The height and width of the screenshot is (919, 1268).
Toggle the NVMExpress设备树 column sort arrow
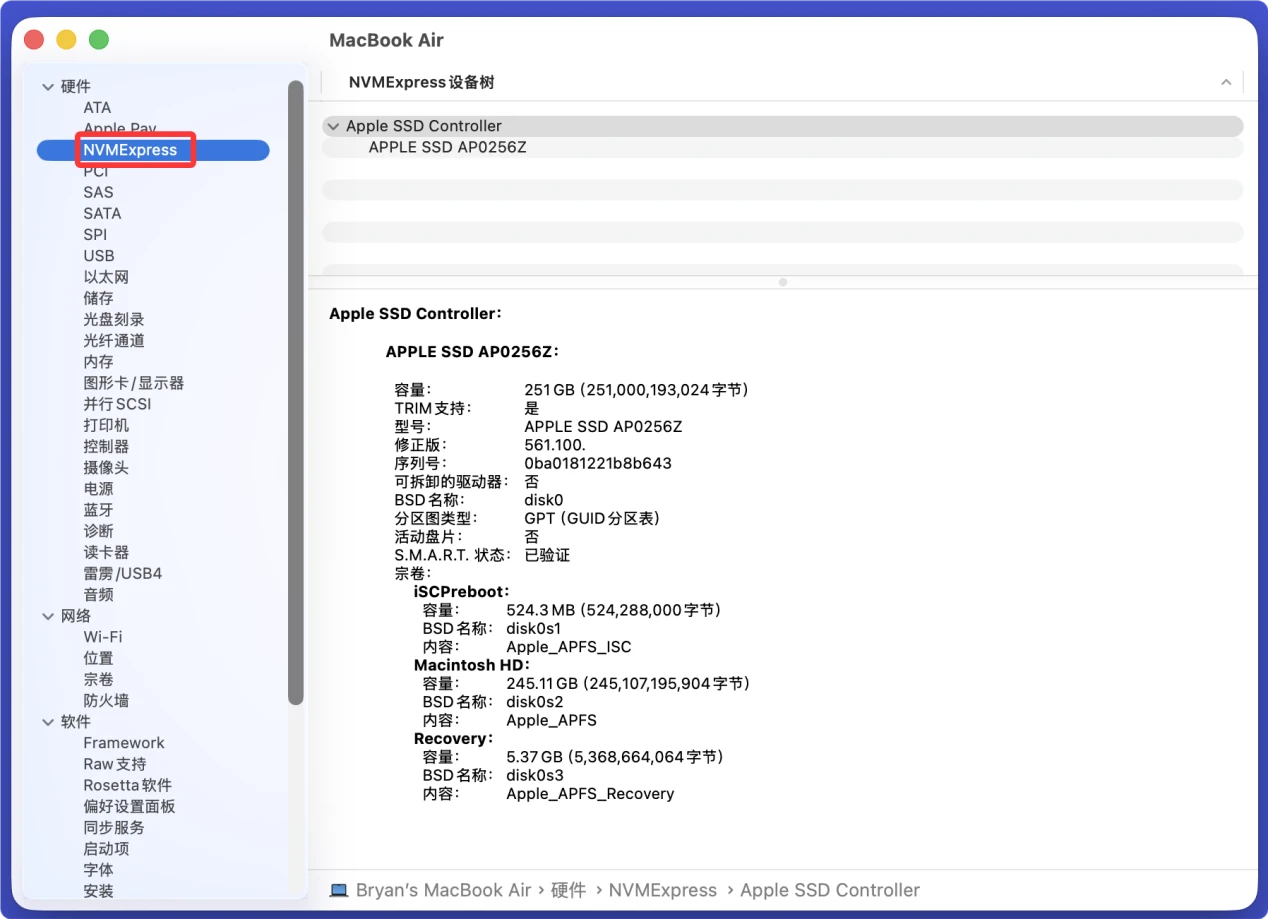[1226, 83]
